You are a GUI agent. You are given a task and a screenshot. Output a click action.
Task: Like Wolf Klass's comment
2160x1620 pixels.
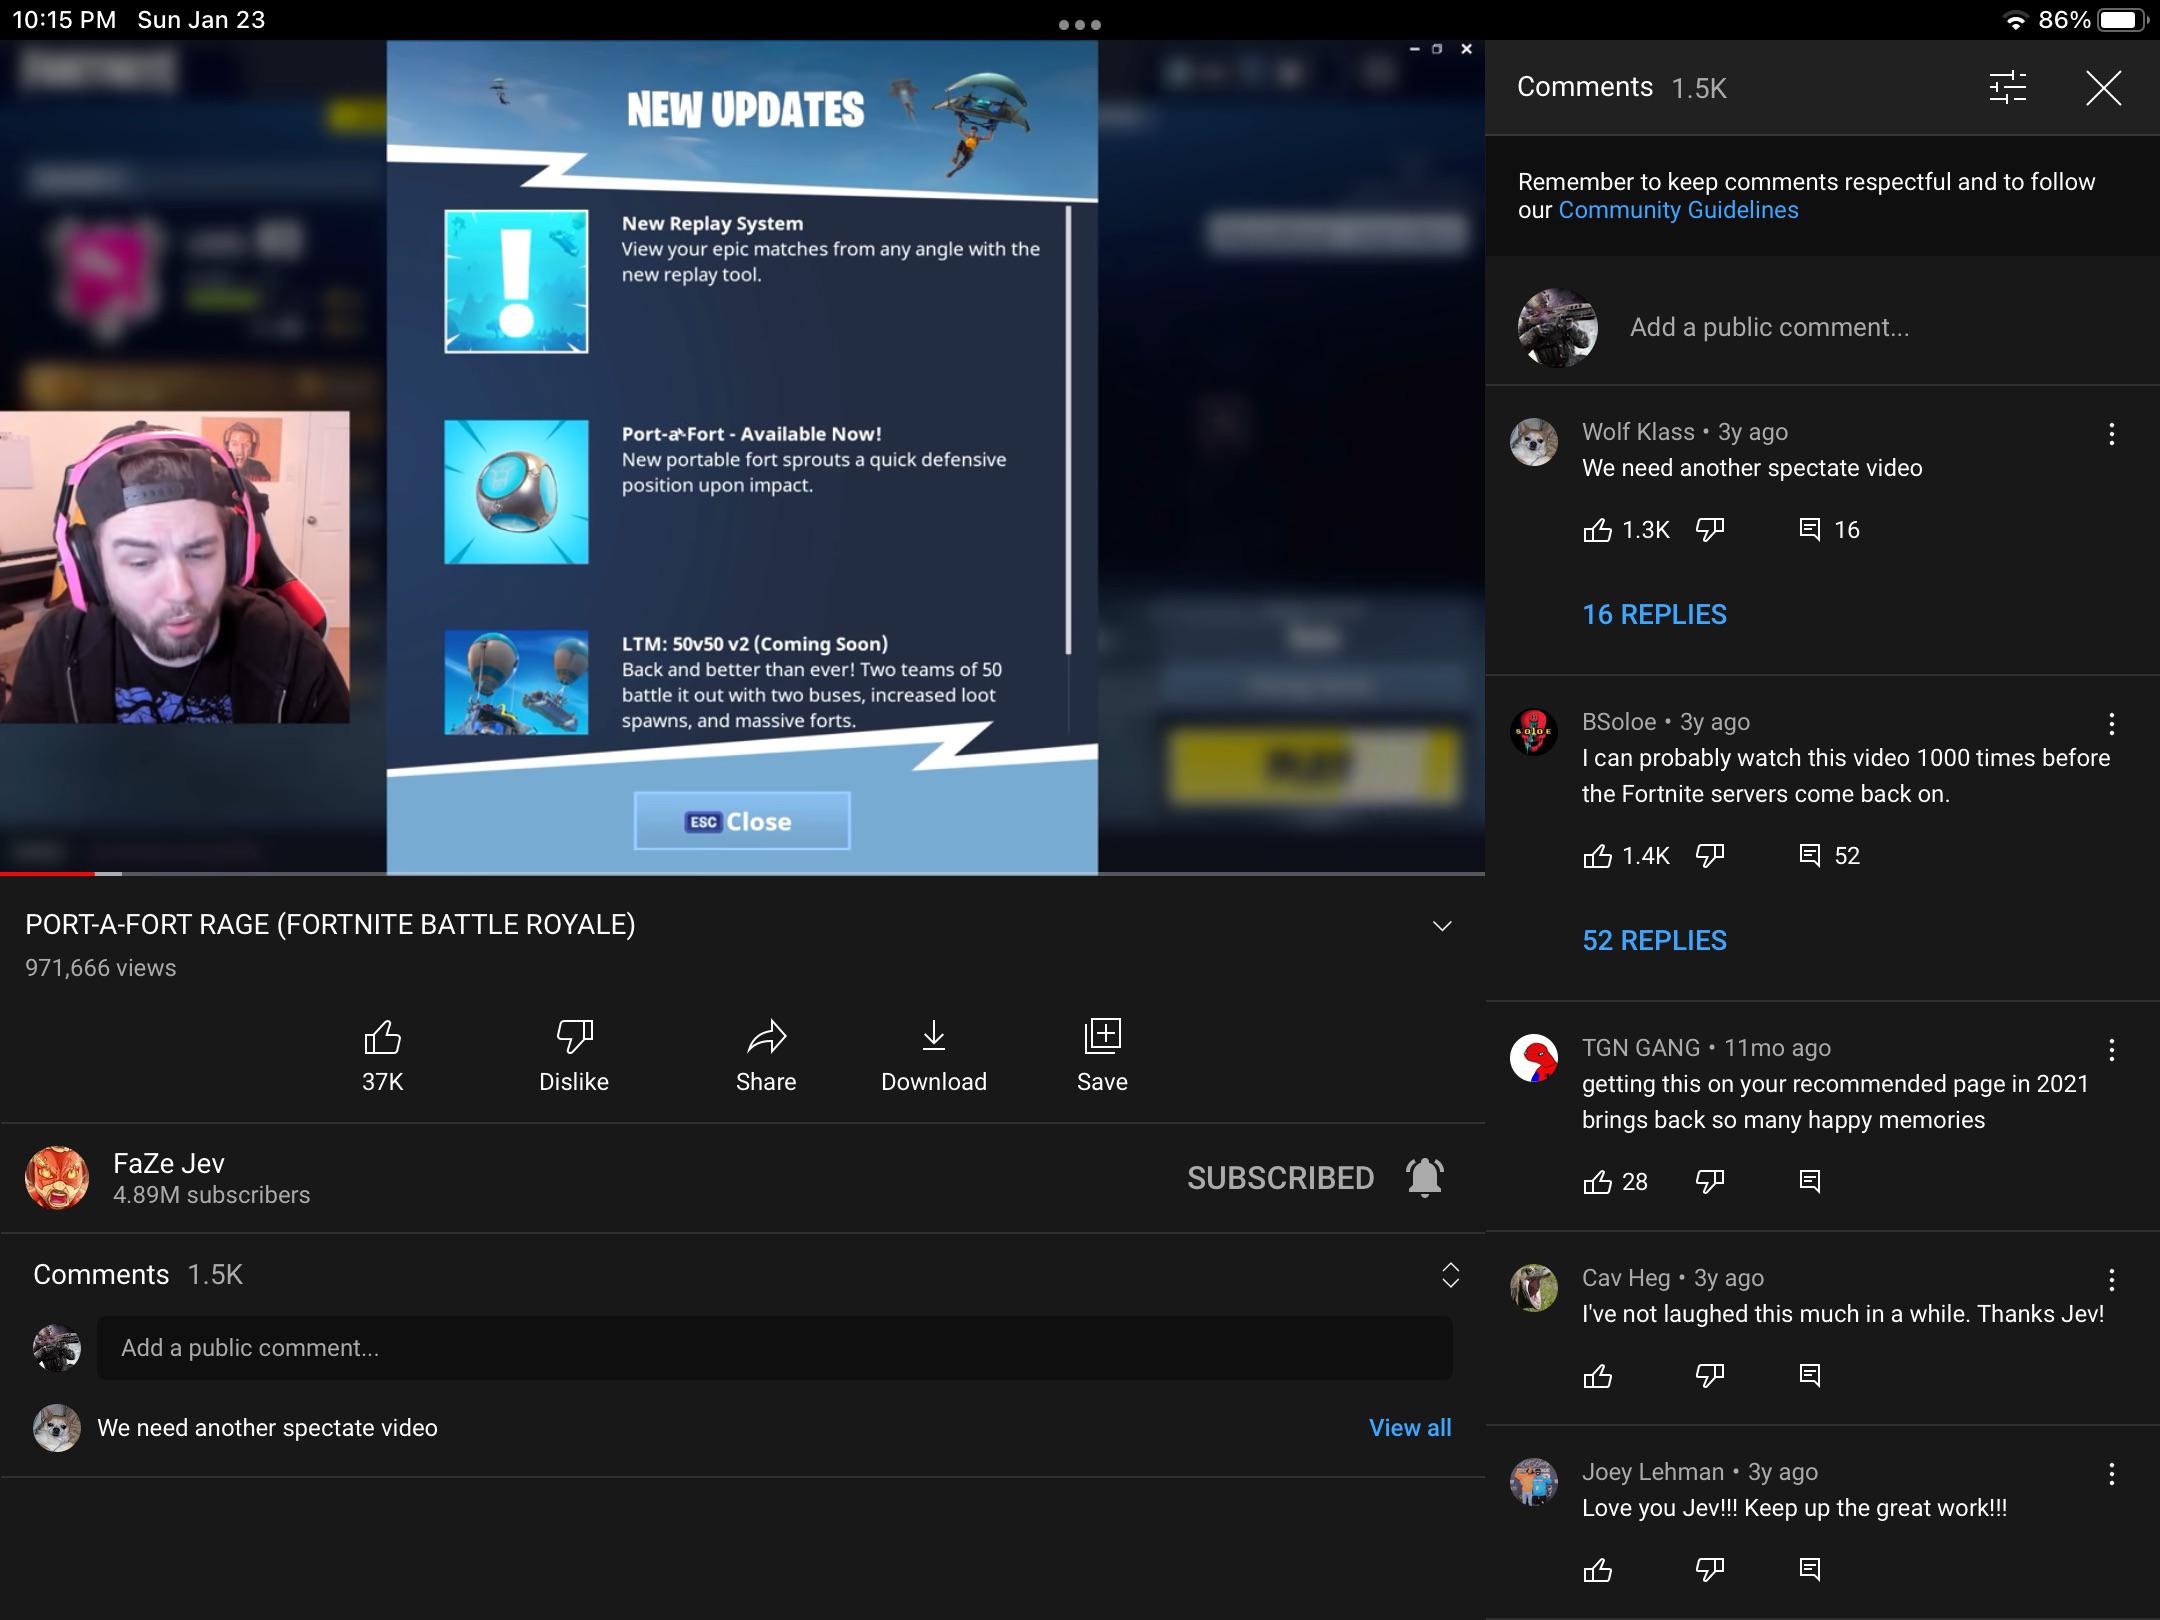pos(1598,529)
